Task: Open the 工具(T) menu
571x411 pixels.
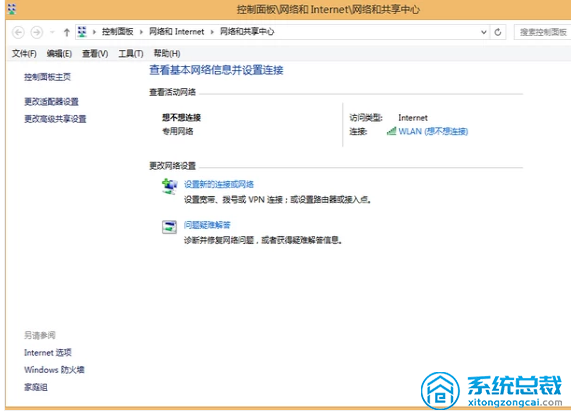Action: pyautogui.click(x=131, y=54)
